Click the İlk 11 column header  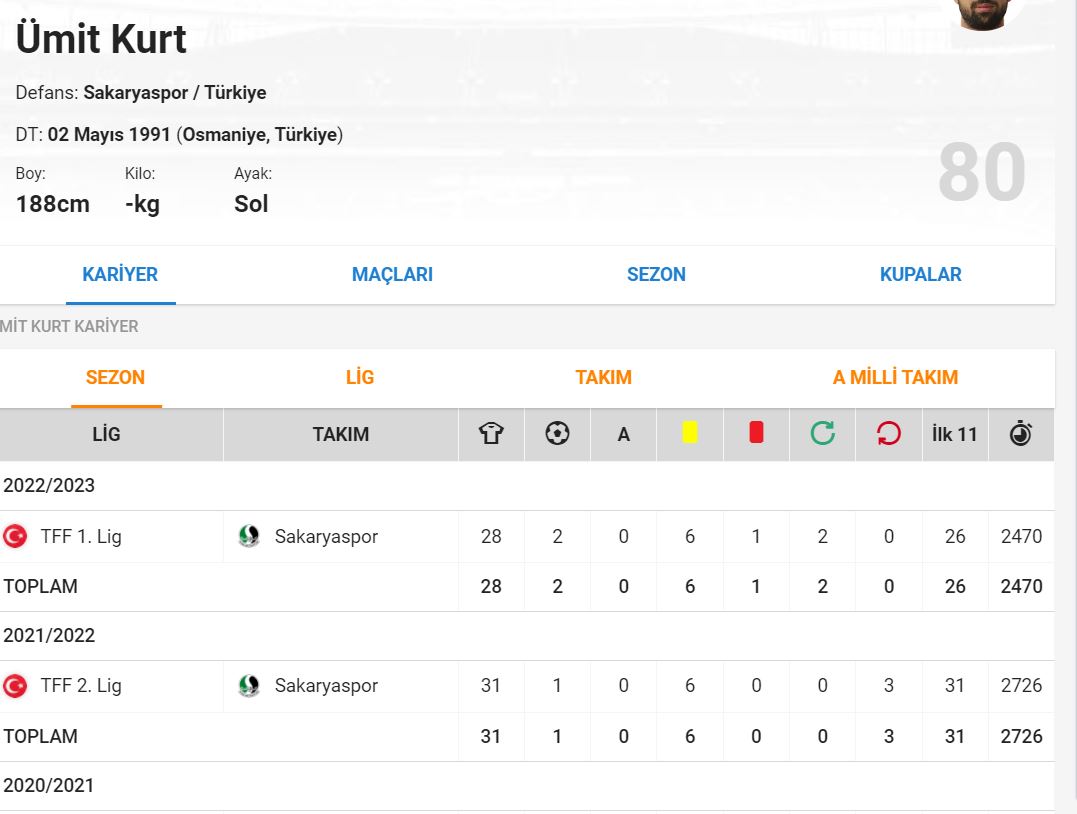954,435
